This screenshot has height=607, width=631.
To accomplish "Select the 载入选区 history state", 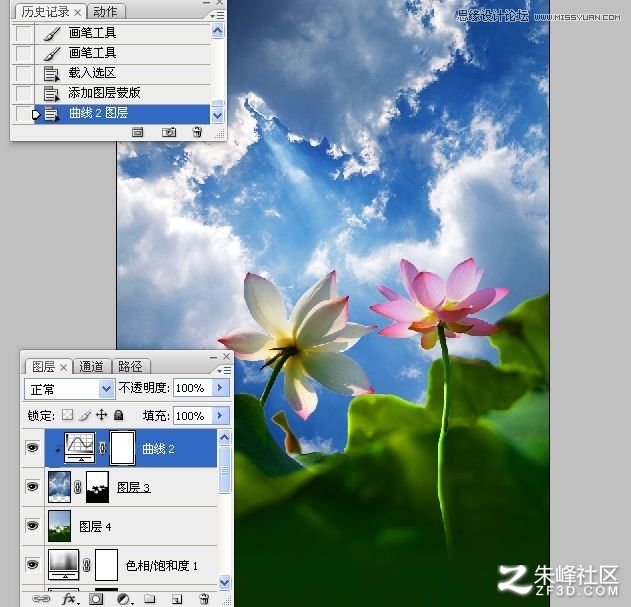I will pos(122,73).
